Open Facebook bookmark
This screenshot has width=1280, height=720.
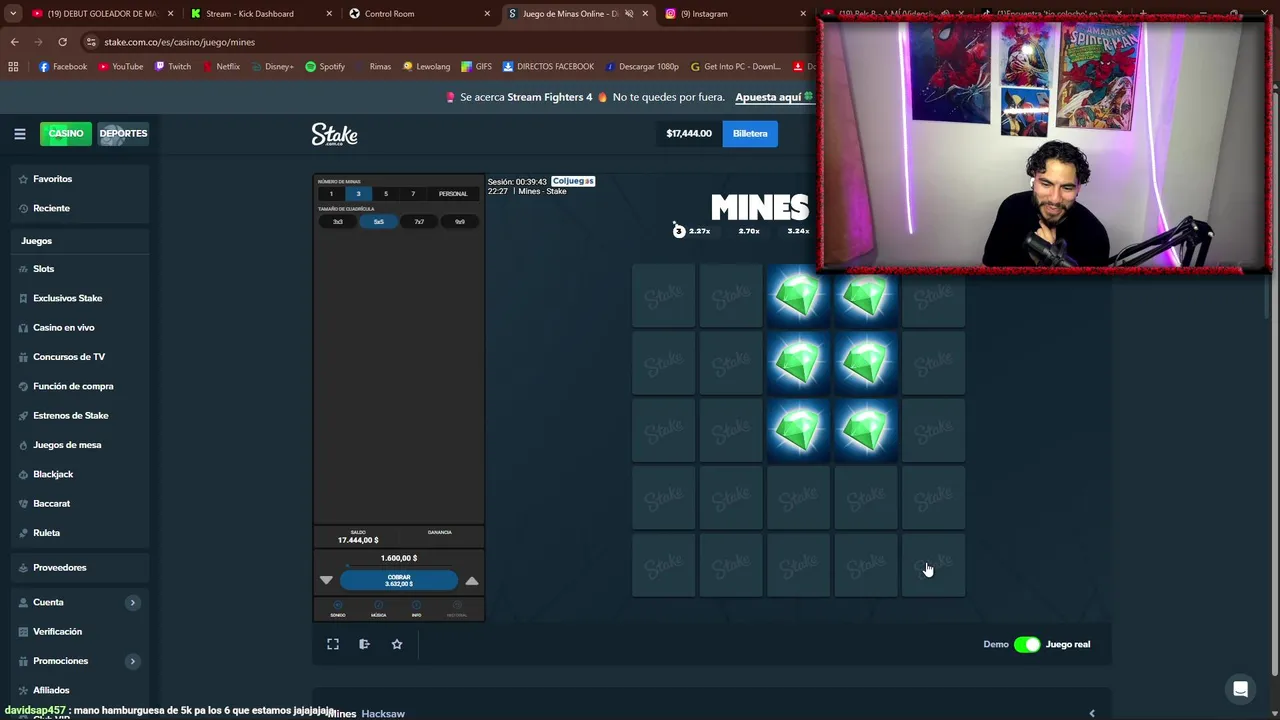click(62, 66)
